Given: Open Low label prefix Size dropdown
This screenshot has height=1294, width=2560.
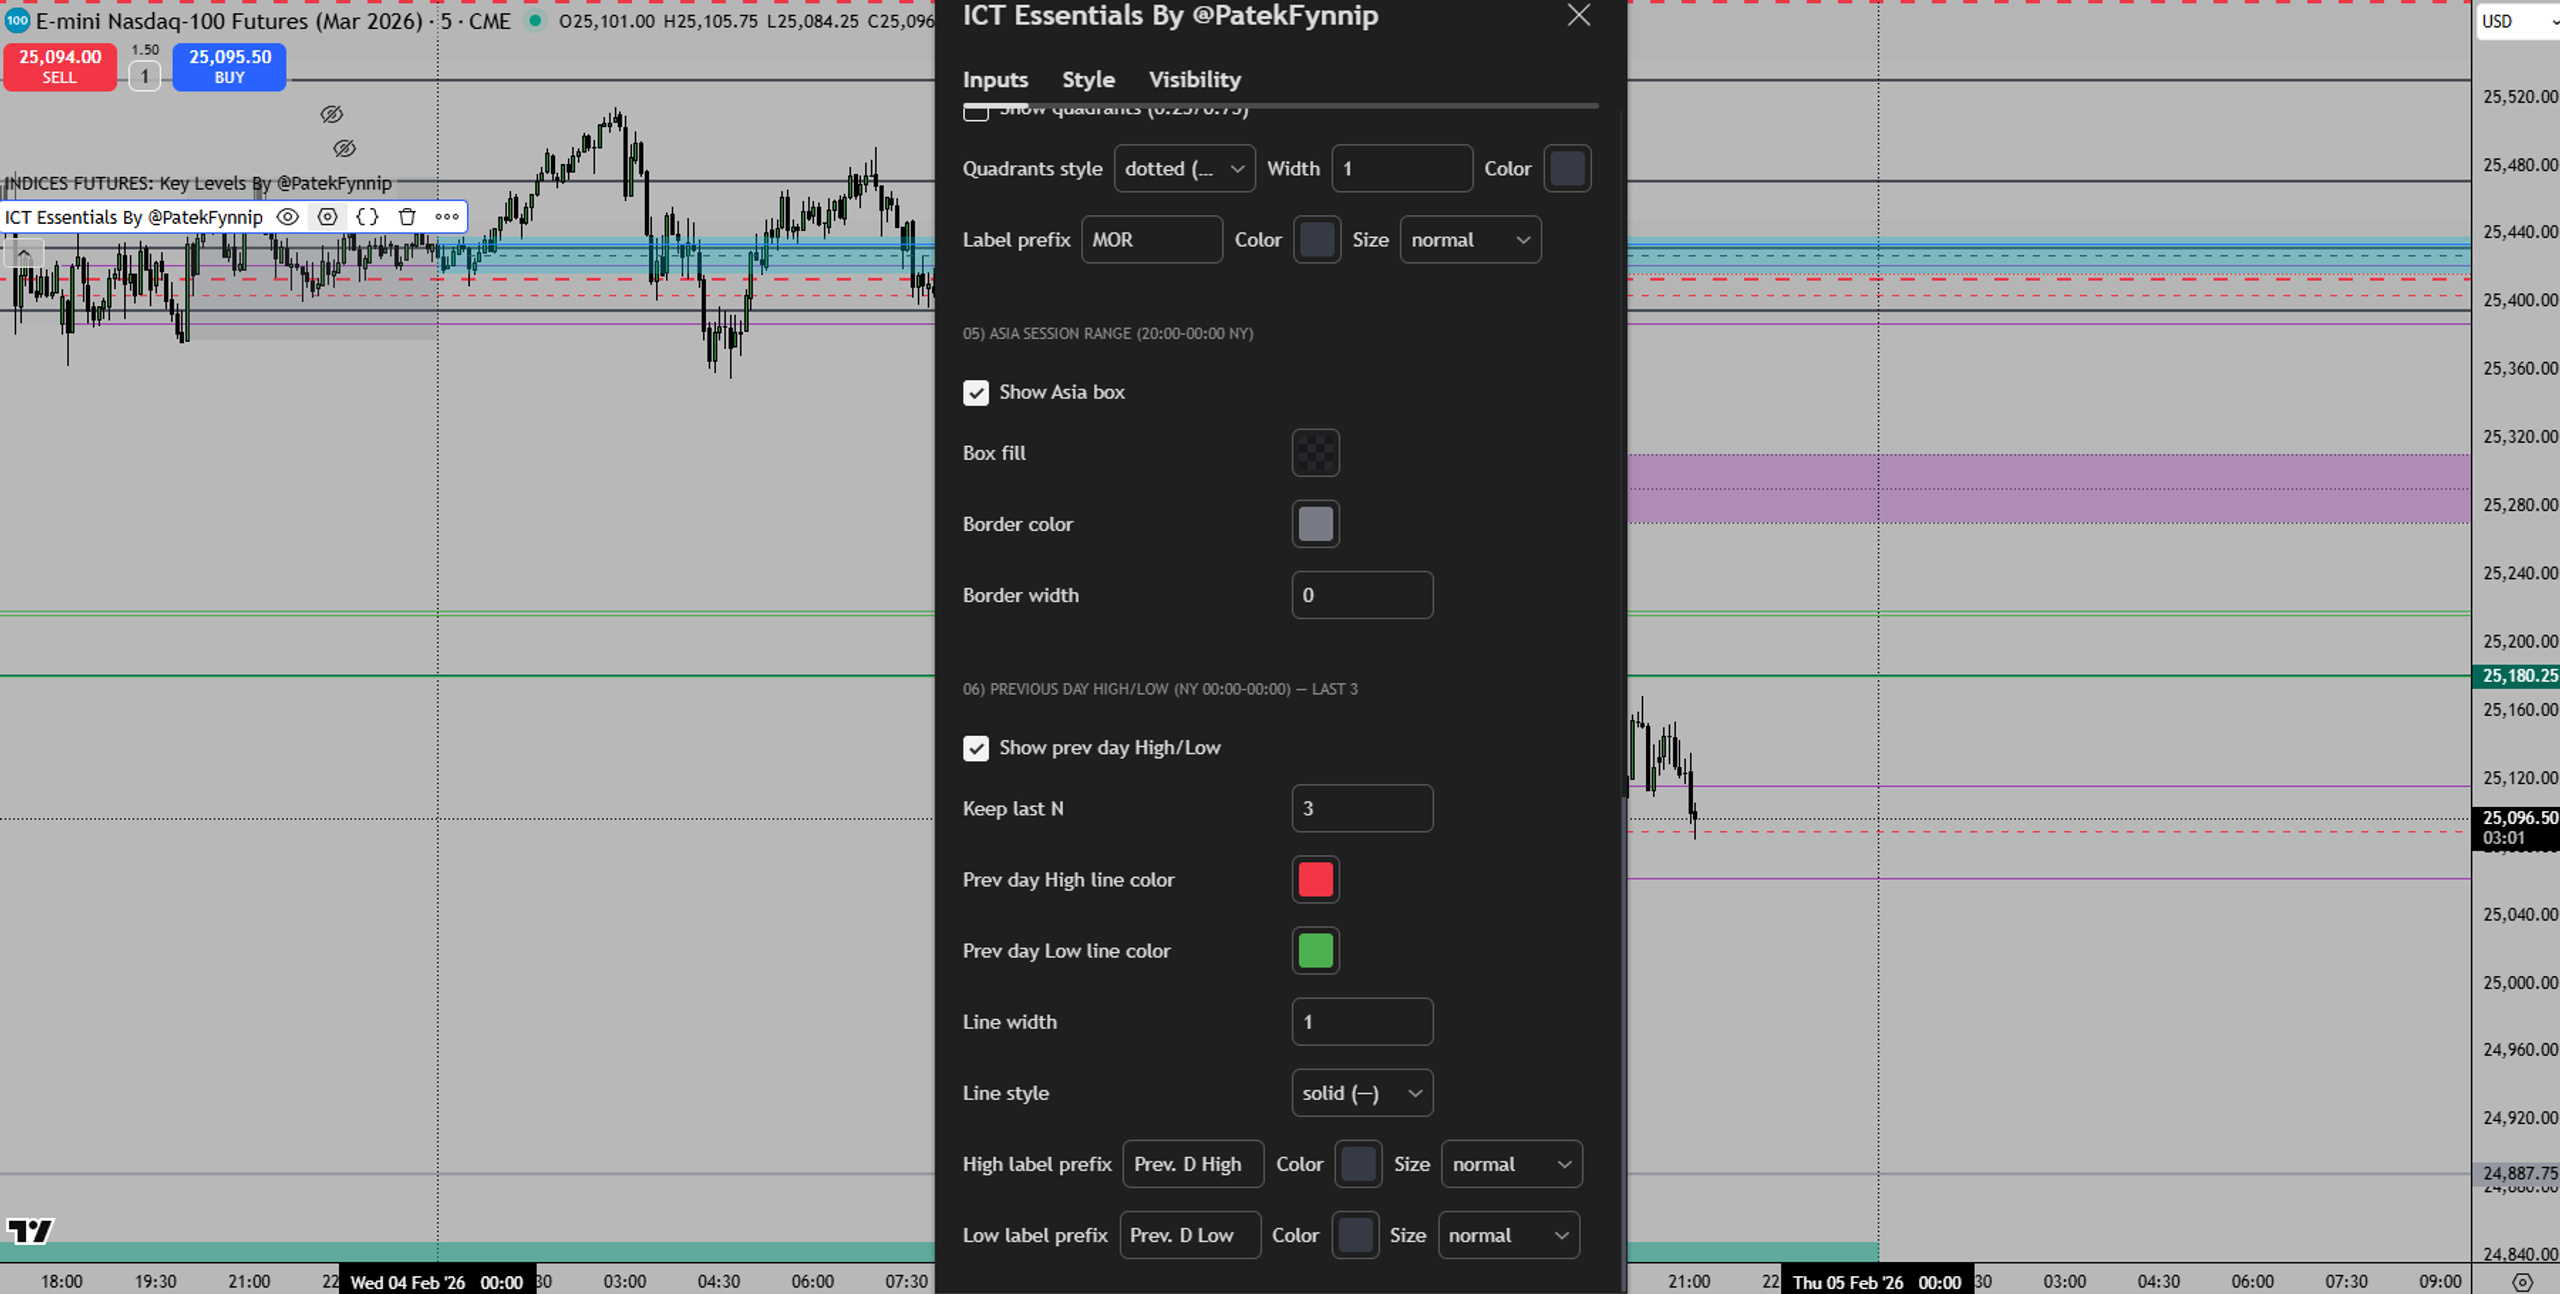Looking at the screenshot, I should 1508,1235.
